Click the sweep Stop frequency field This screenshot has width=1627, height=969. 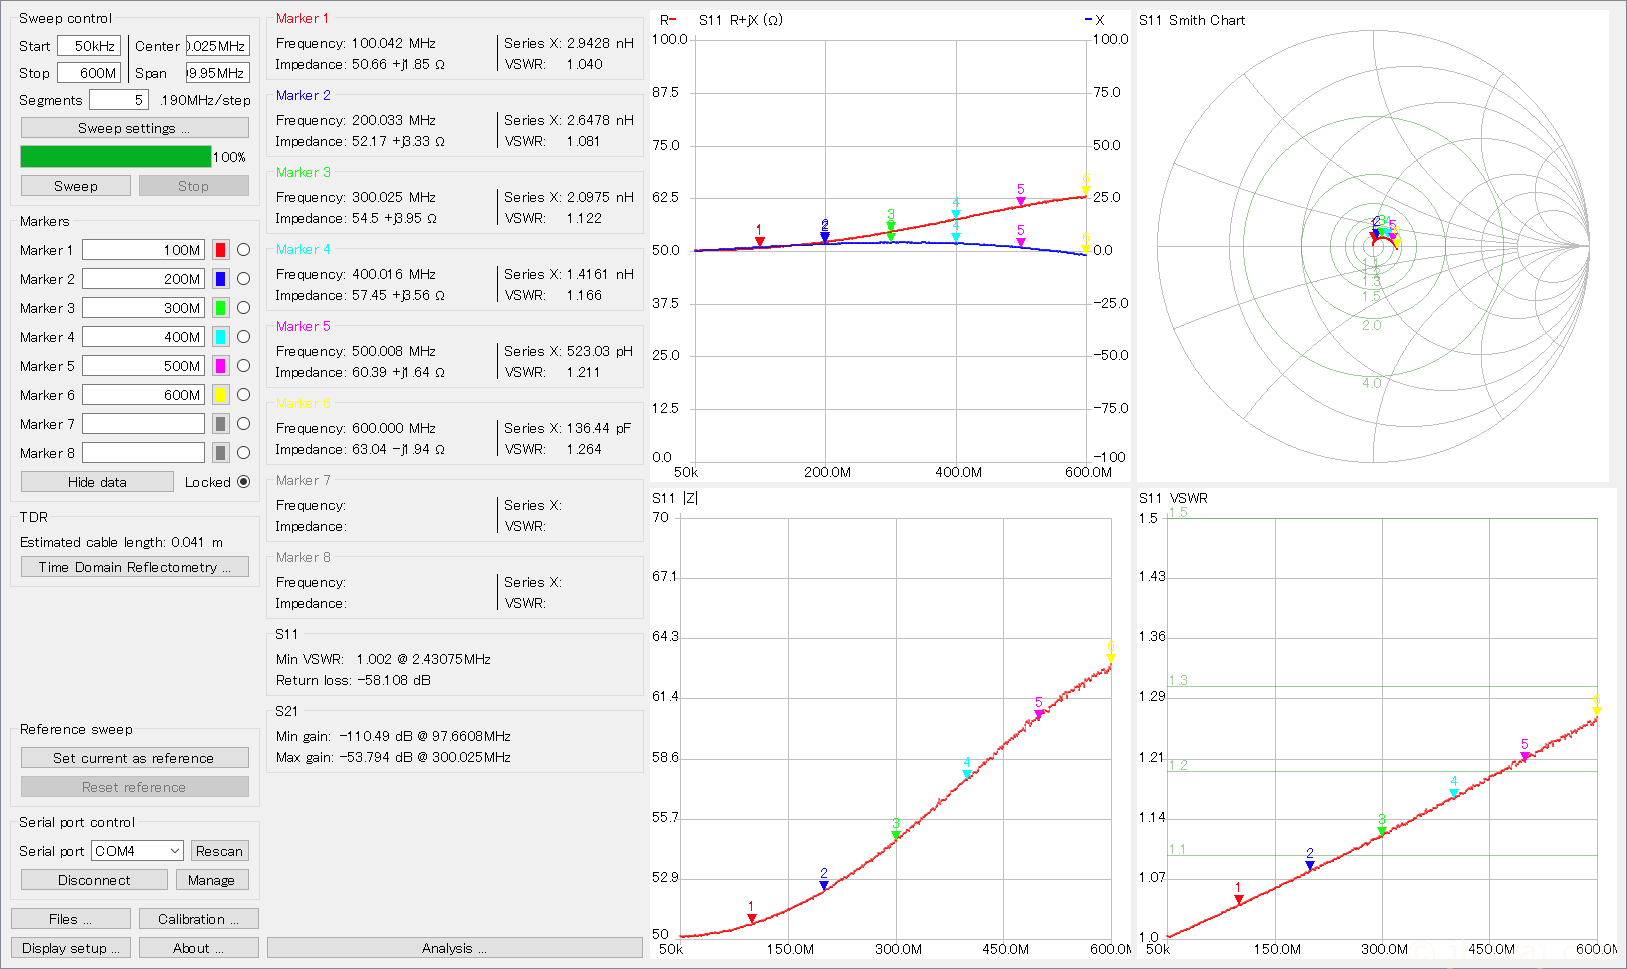click(89, 73)
